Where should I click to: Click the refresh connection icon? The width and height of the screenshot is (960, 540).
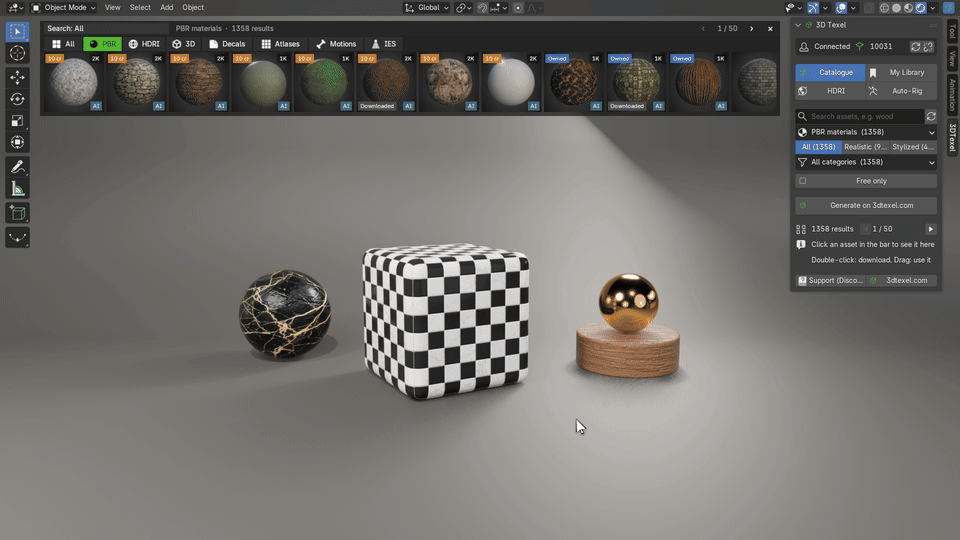tap(915, 47)
